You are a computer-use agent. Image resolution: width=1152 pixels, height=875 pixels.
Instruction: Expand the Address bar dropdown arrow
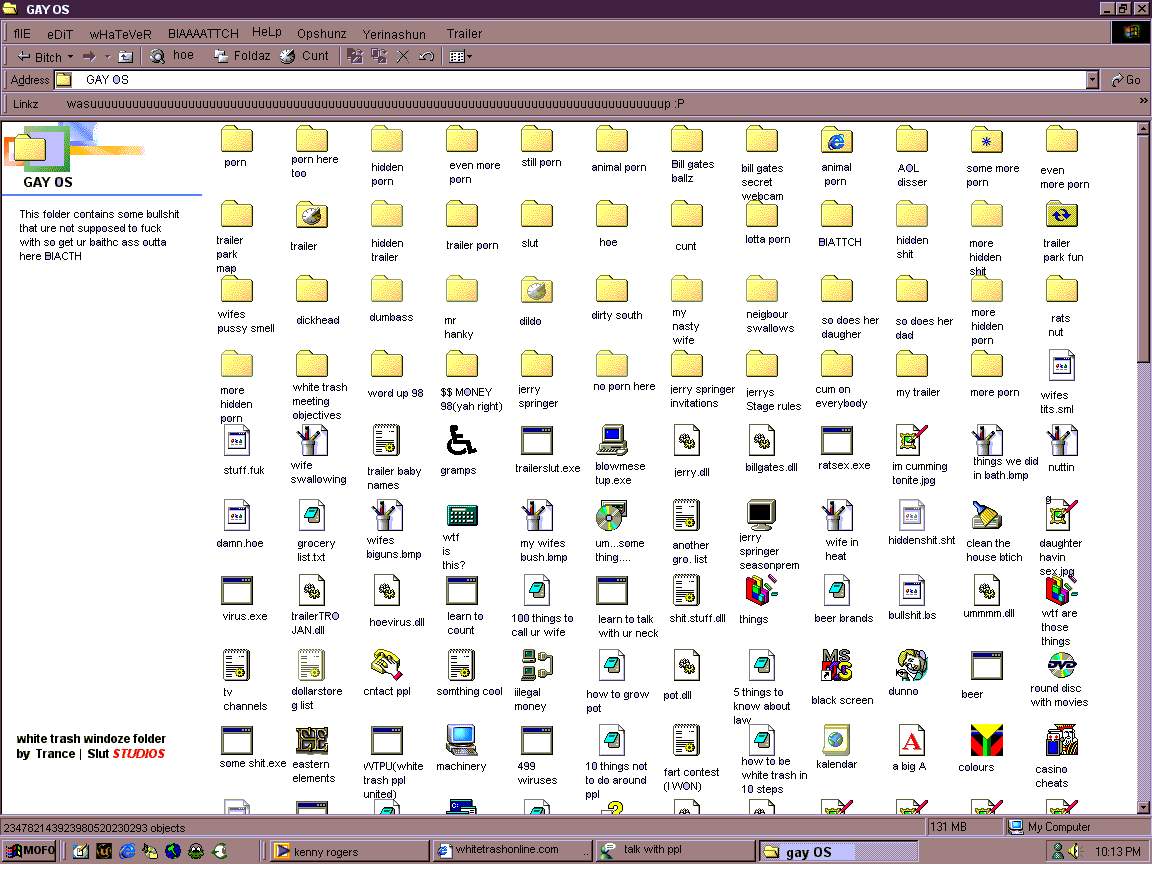point(1092,79)
